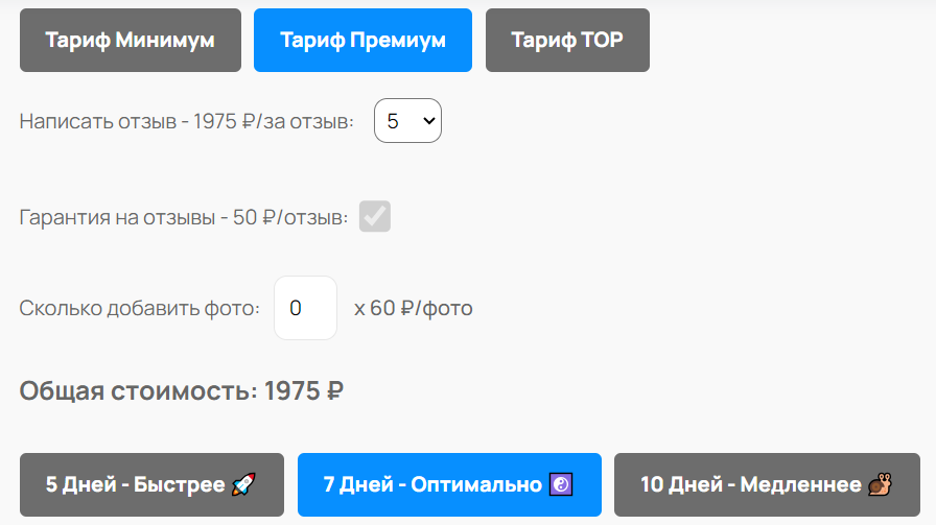Click the value 5 inside the selector
The width and height of the screenshot is (936, 526).
click(x=393, y=122)
